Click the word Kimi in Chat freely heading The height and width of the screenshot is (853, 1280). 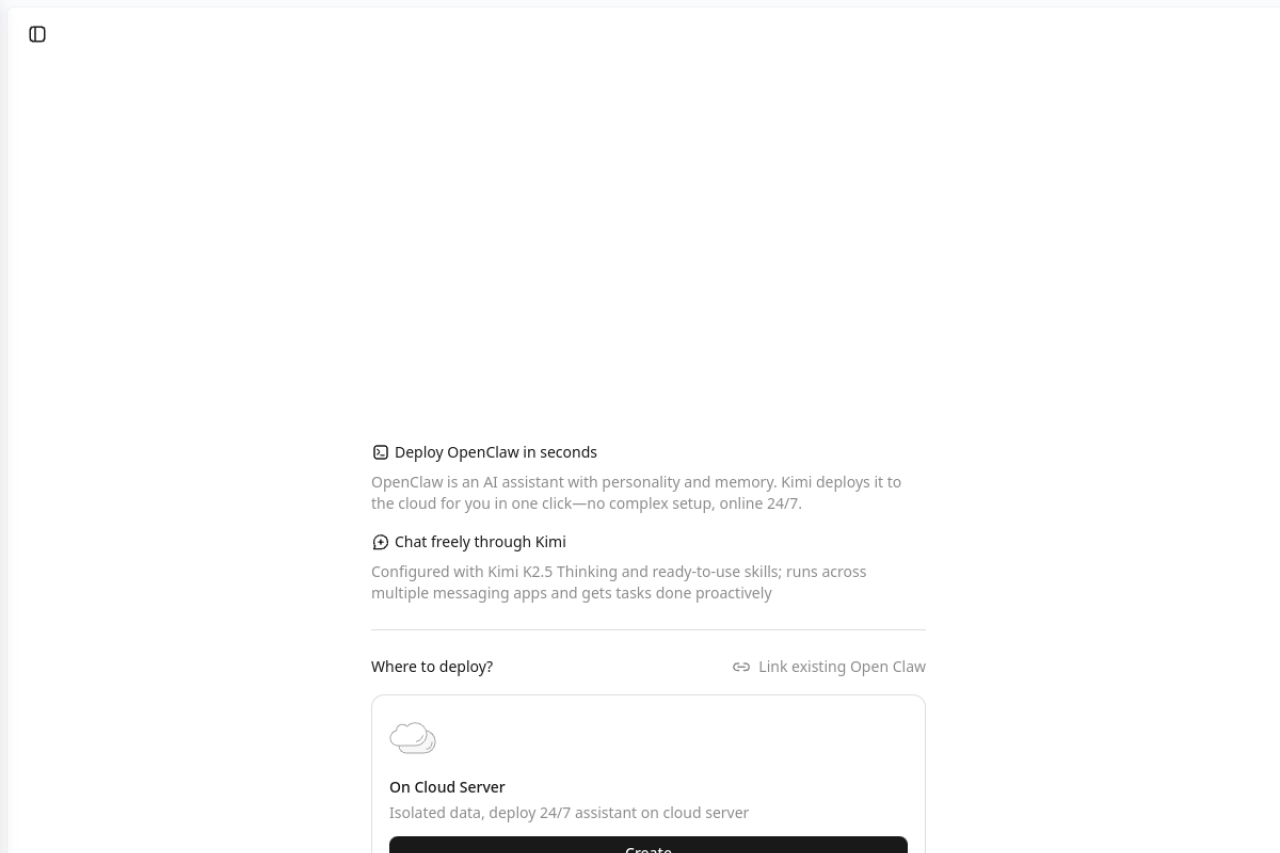point(550,542)
